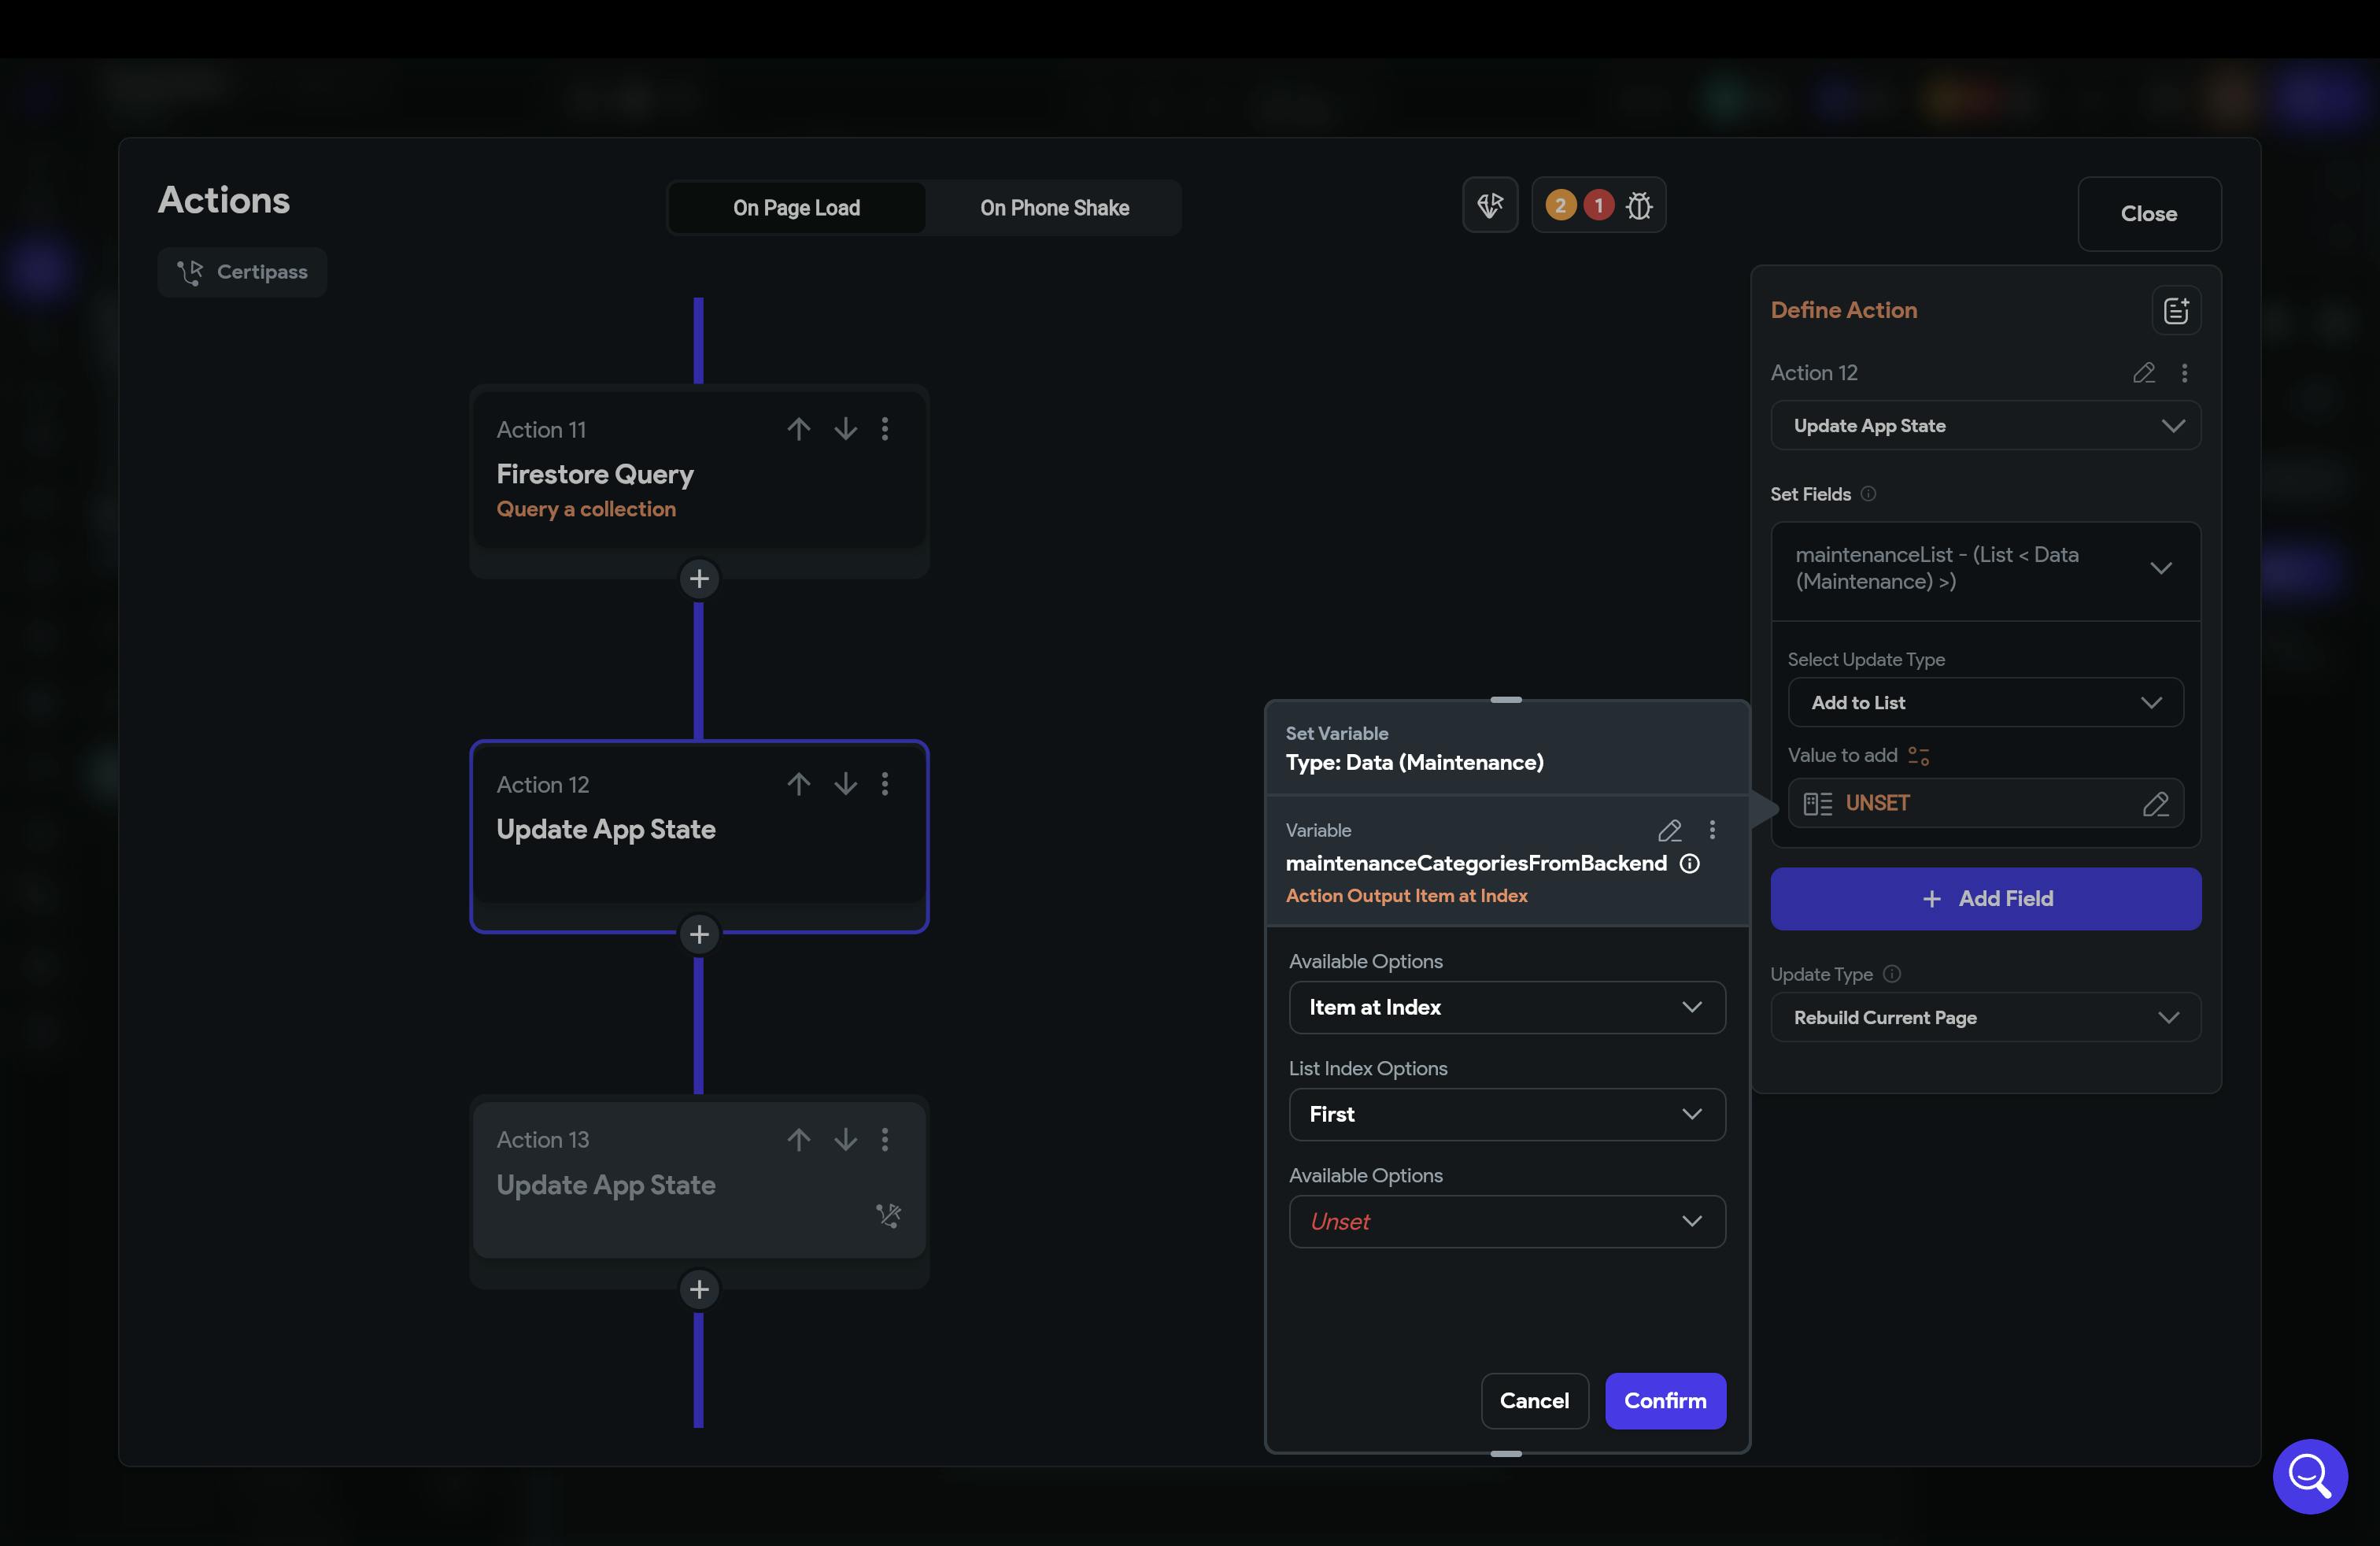Click plus button below Action 12 card
Screen dimensions: 2380x1546
tap(699, 934)
